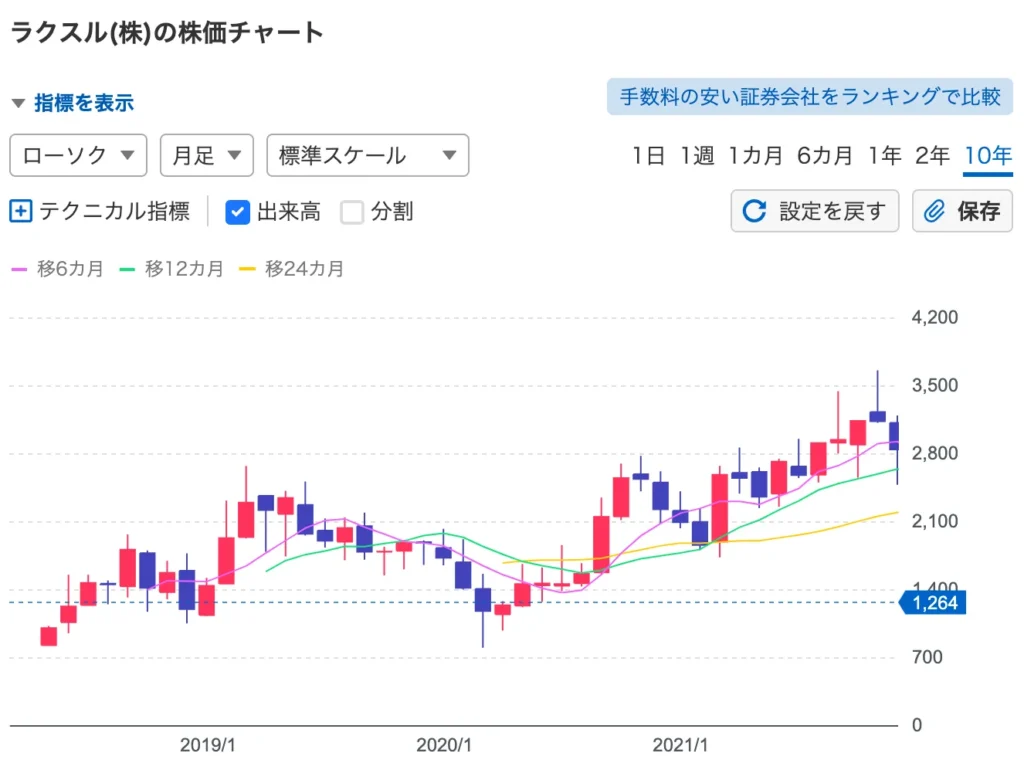Viewport: 1024px width, 763px height.
Task: Open the 月足 interval dropdown
Action: tap(206, 155)
